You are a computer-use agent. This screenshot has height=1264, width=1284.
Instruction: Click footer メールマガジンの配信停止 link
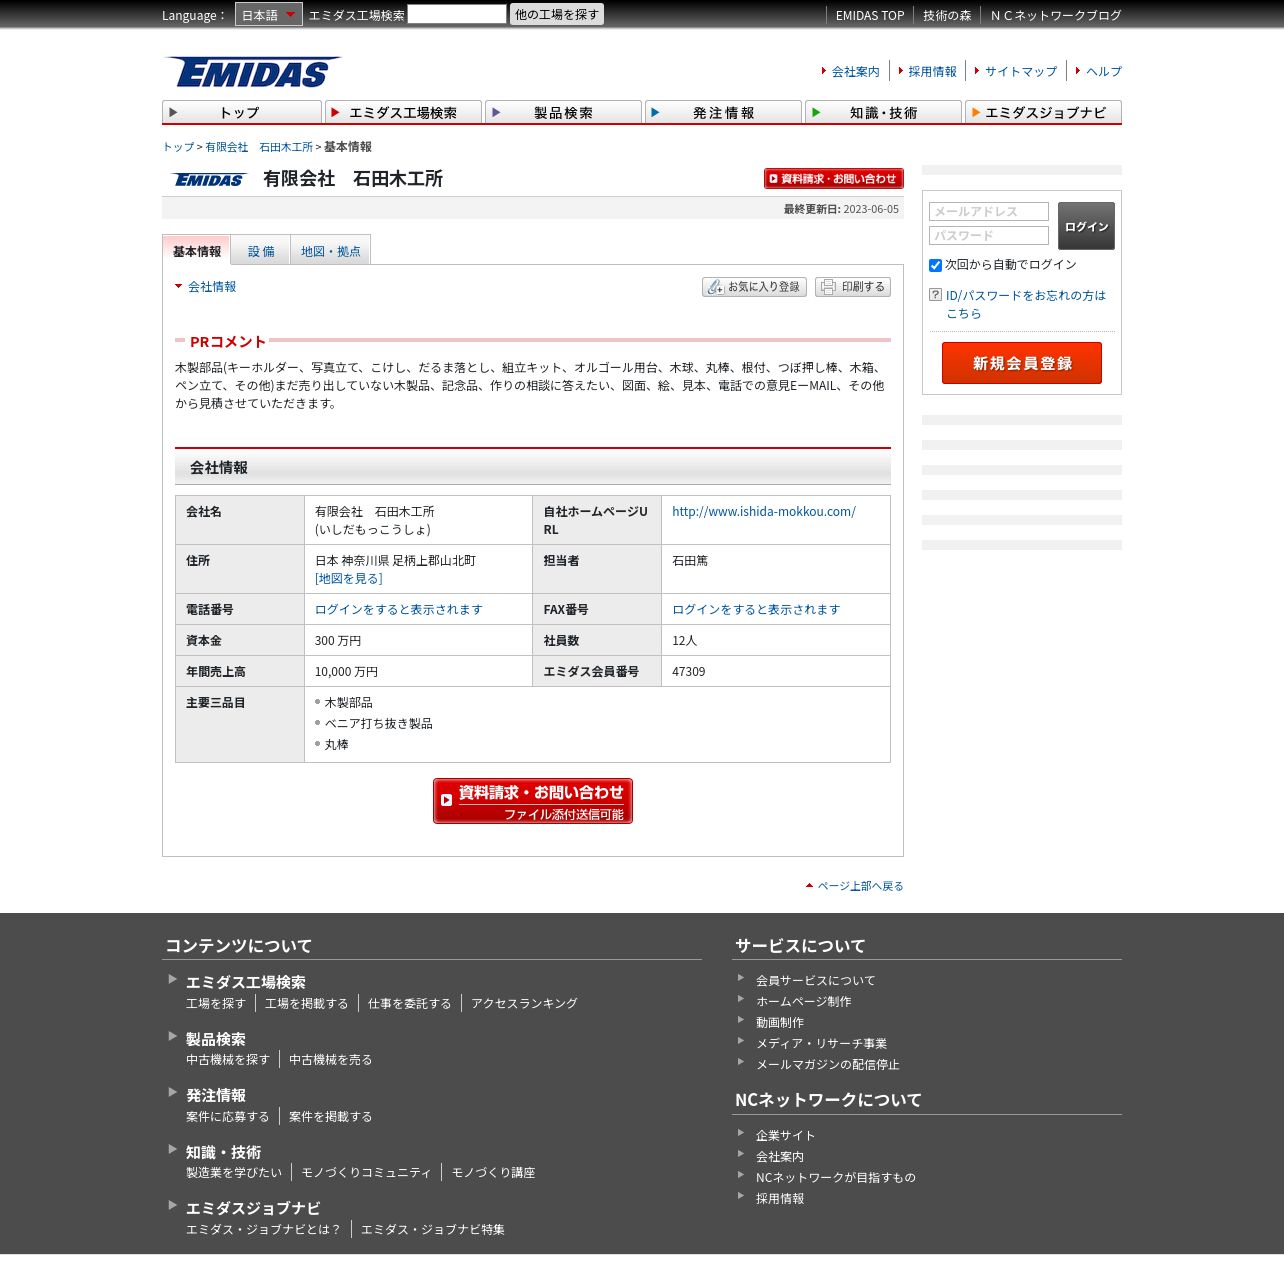828,1064
